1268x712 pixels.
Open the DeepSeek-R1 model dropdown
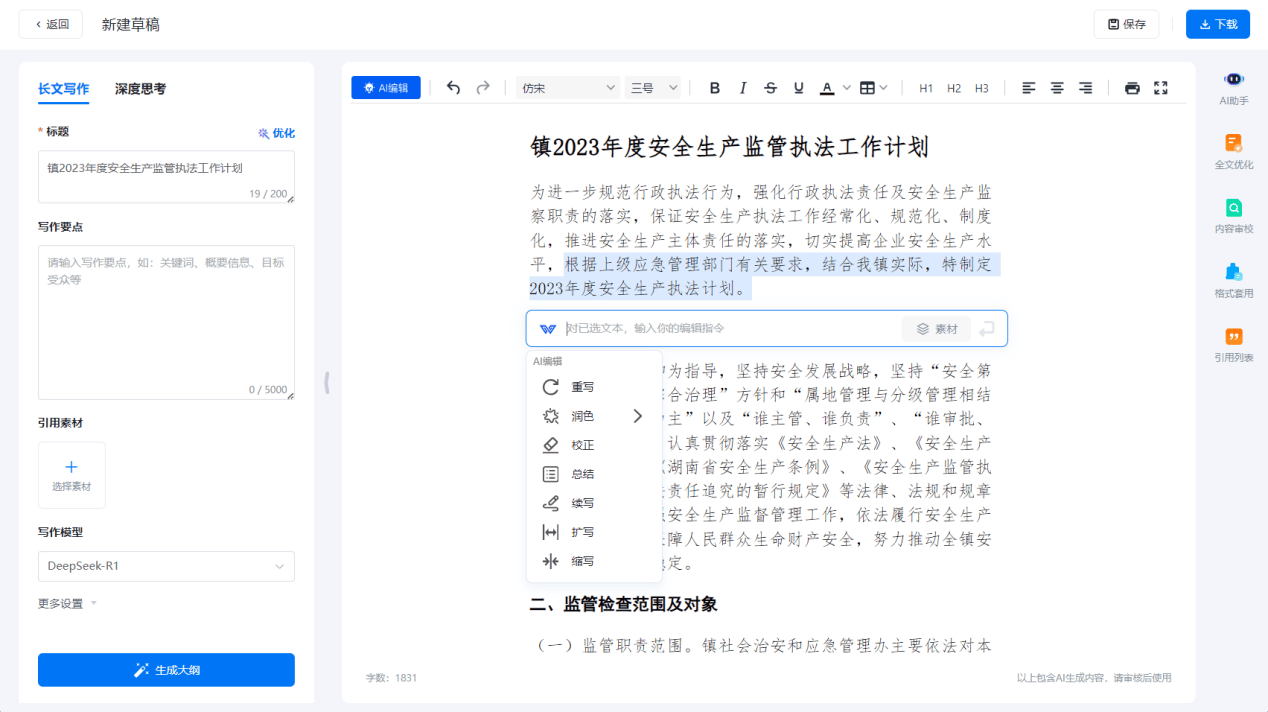(x=166, y=566)
